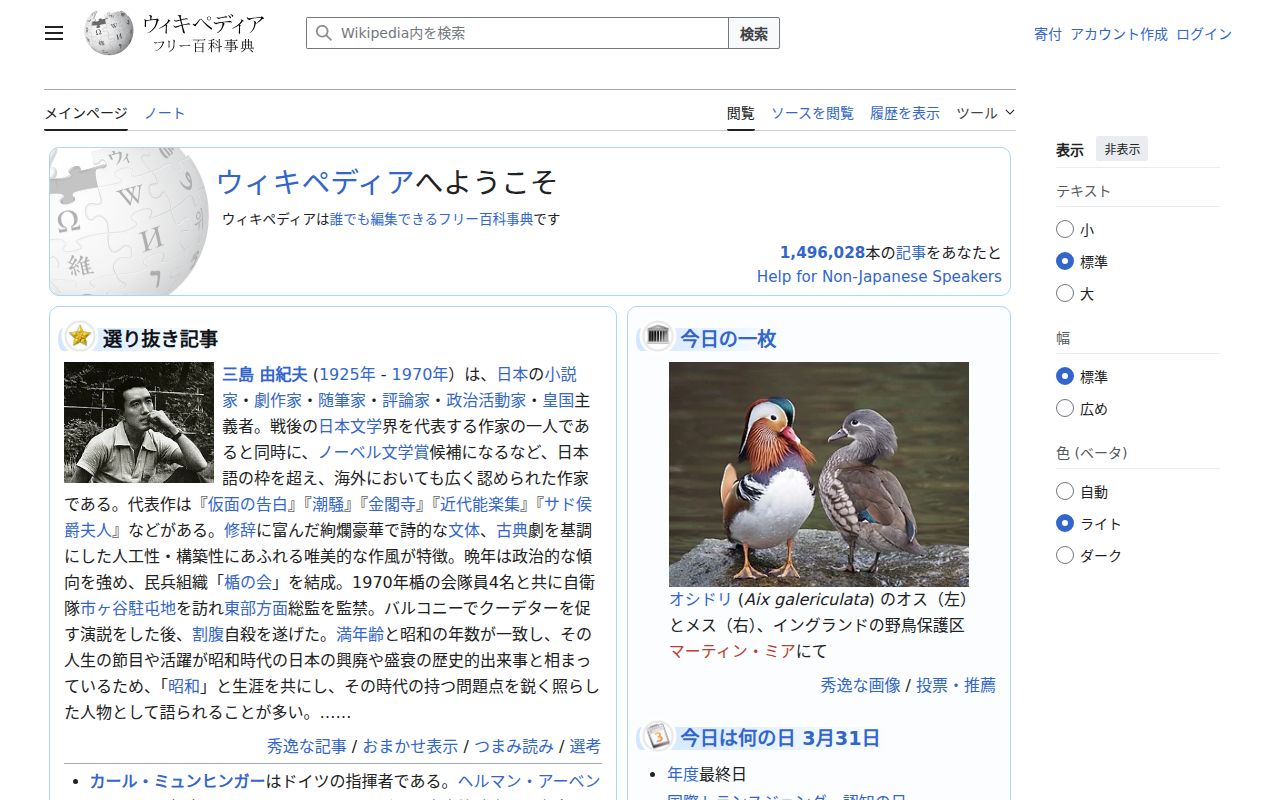The height and width of the screenshot is (800, 1280).
Task: Click the フリー百科事典 link
Action: tap(486, 218)
